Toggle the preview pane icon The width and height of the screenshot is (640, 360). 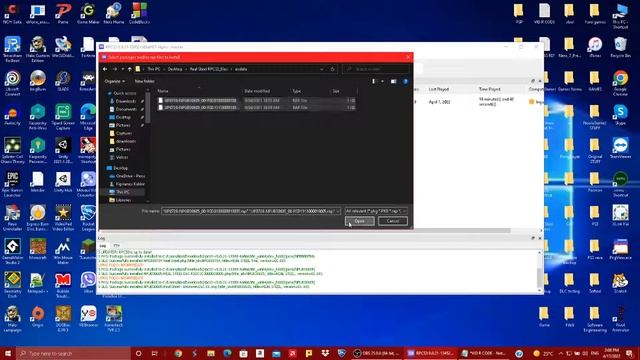tap(393, 81)
